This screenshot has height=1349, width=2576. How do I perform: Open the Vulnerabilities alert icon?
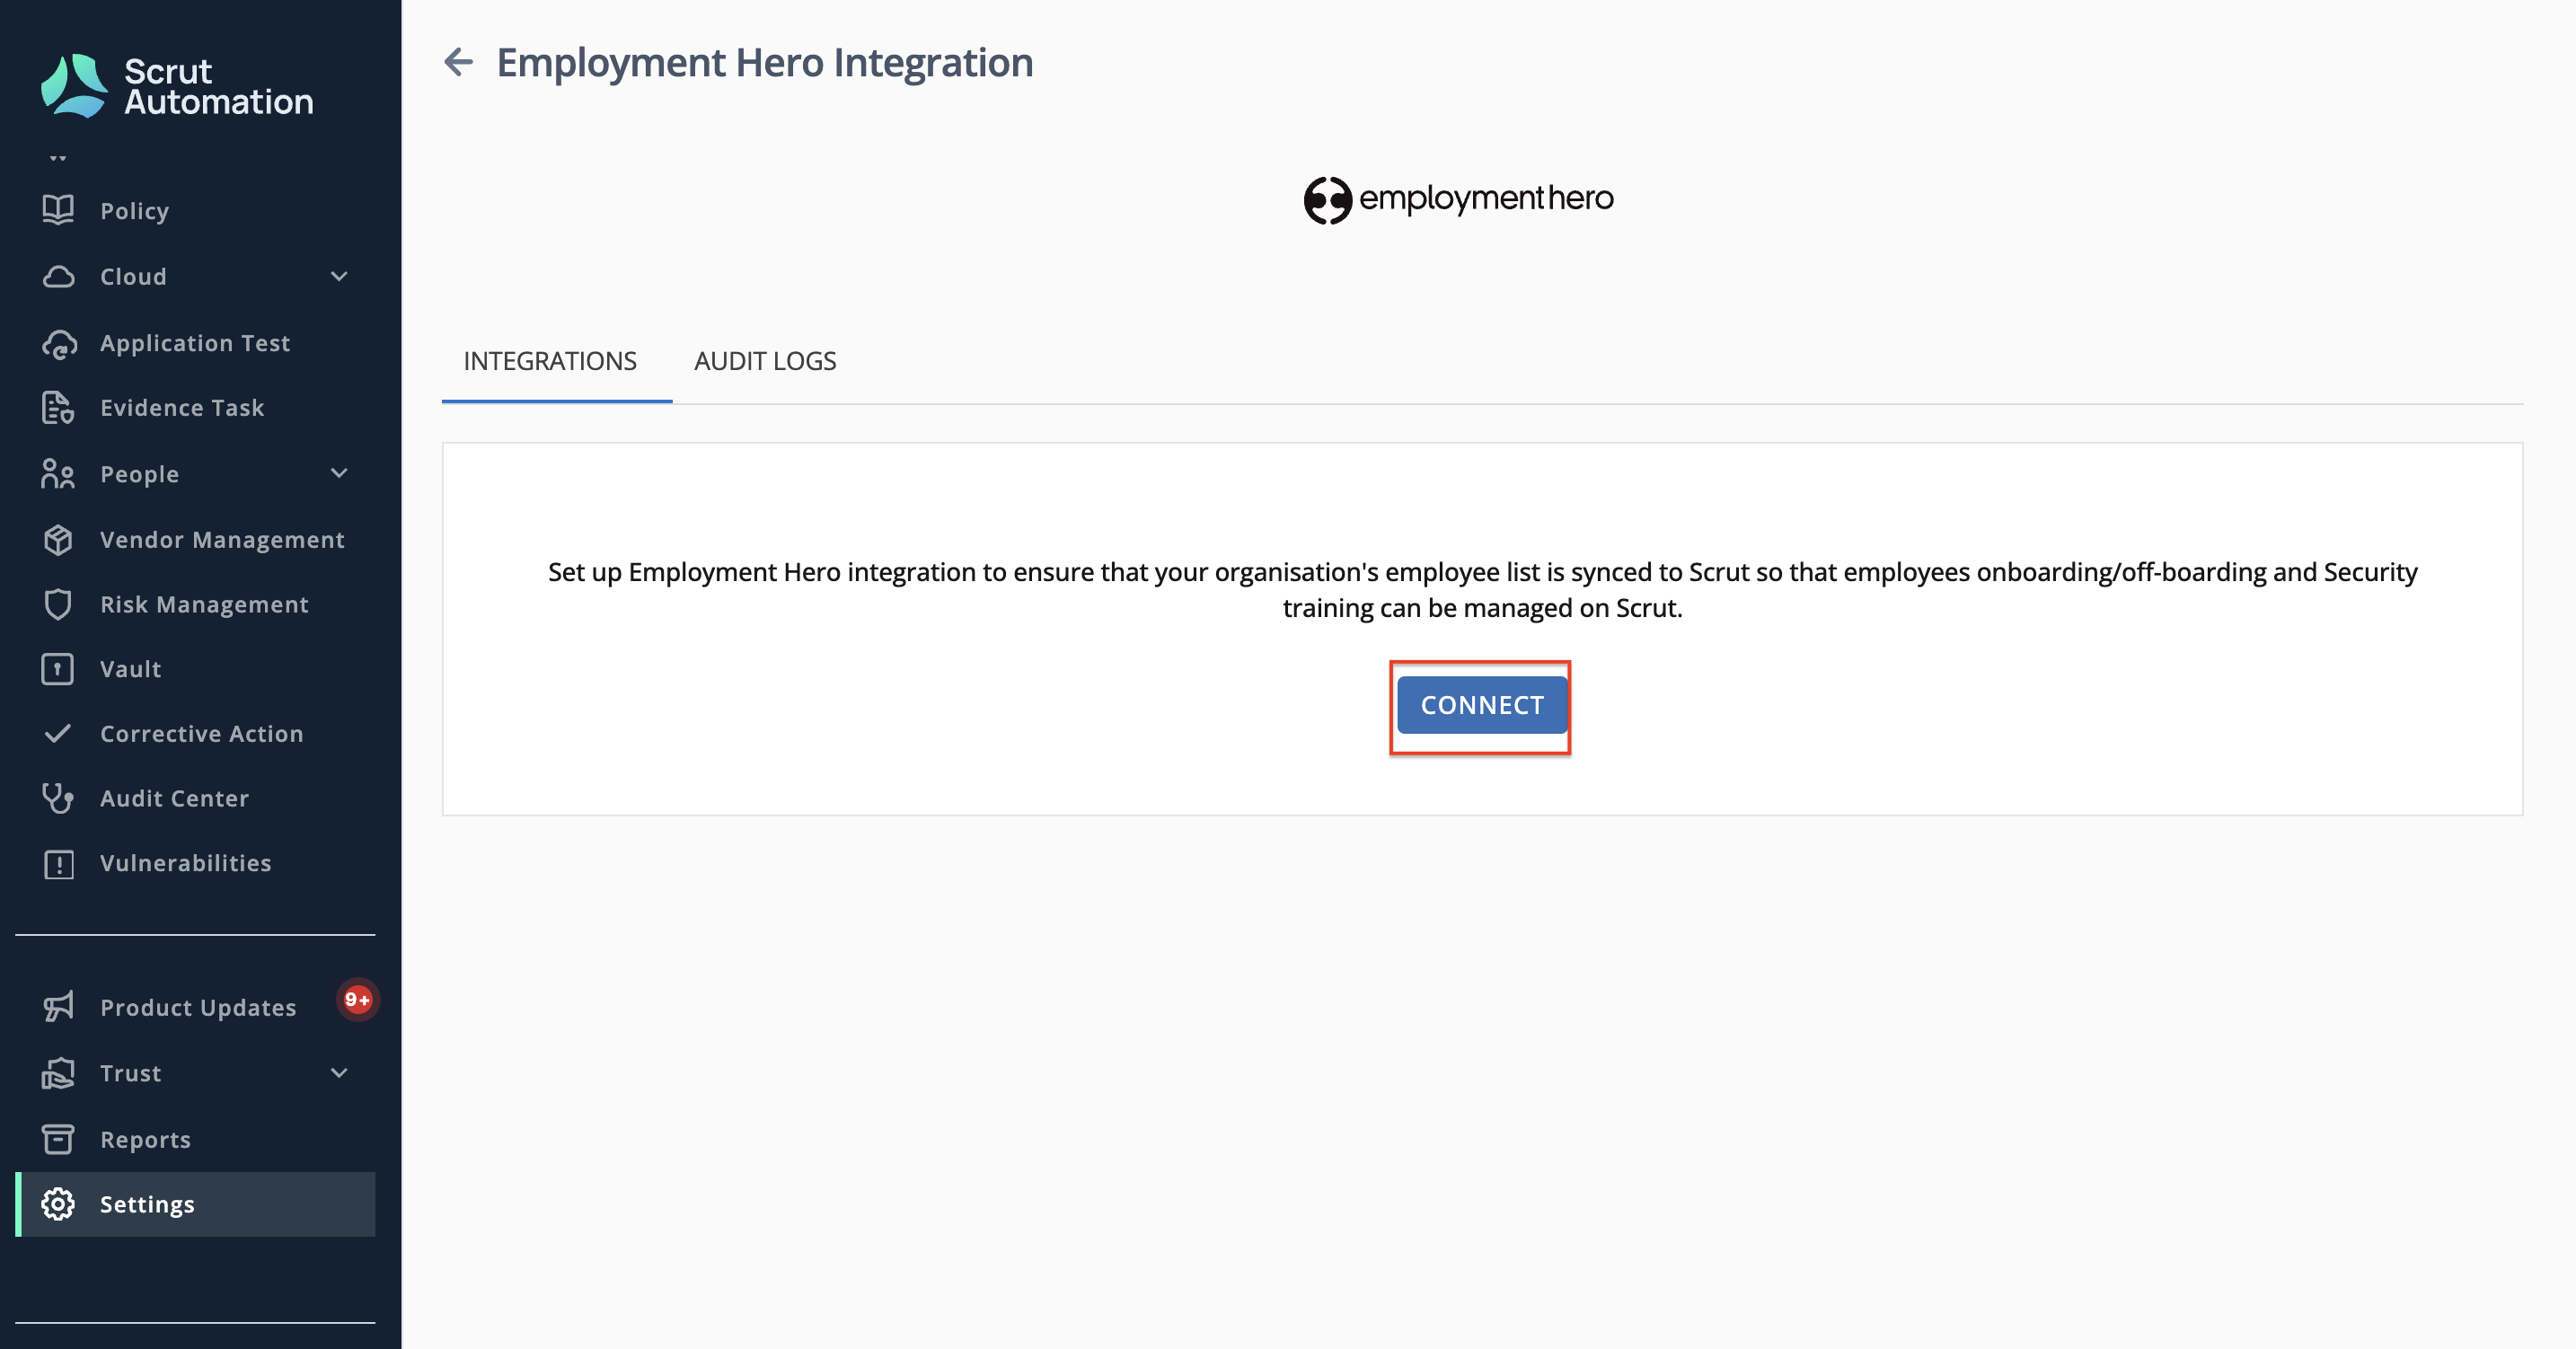click(58, 863)
